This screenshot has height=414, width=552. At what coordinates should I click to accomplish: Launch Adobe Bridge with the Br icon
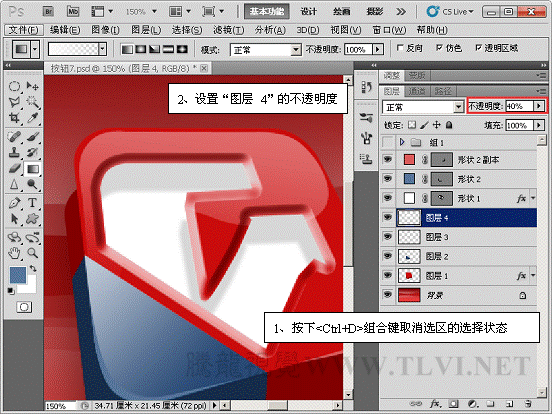[49, 12]
